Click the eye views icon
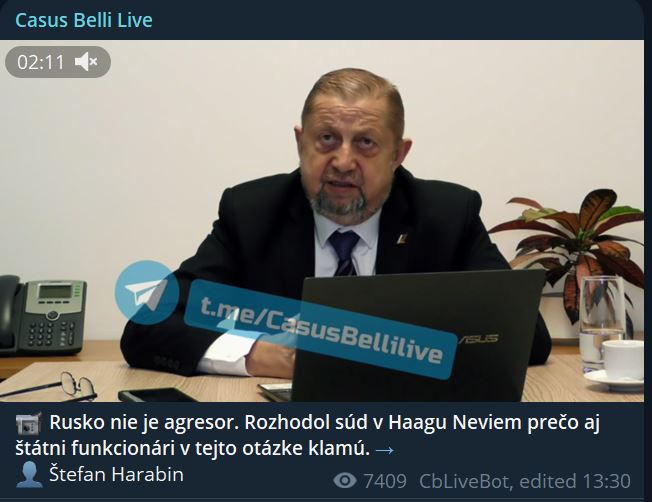 (x=345, y=481)
